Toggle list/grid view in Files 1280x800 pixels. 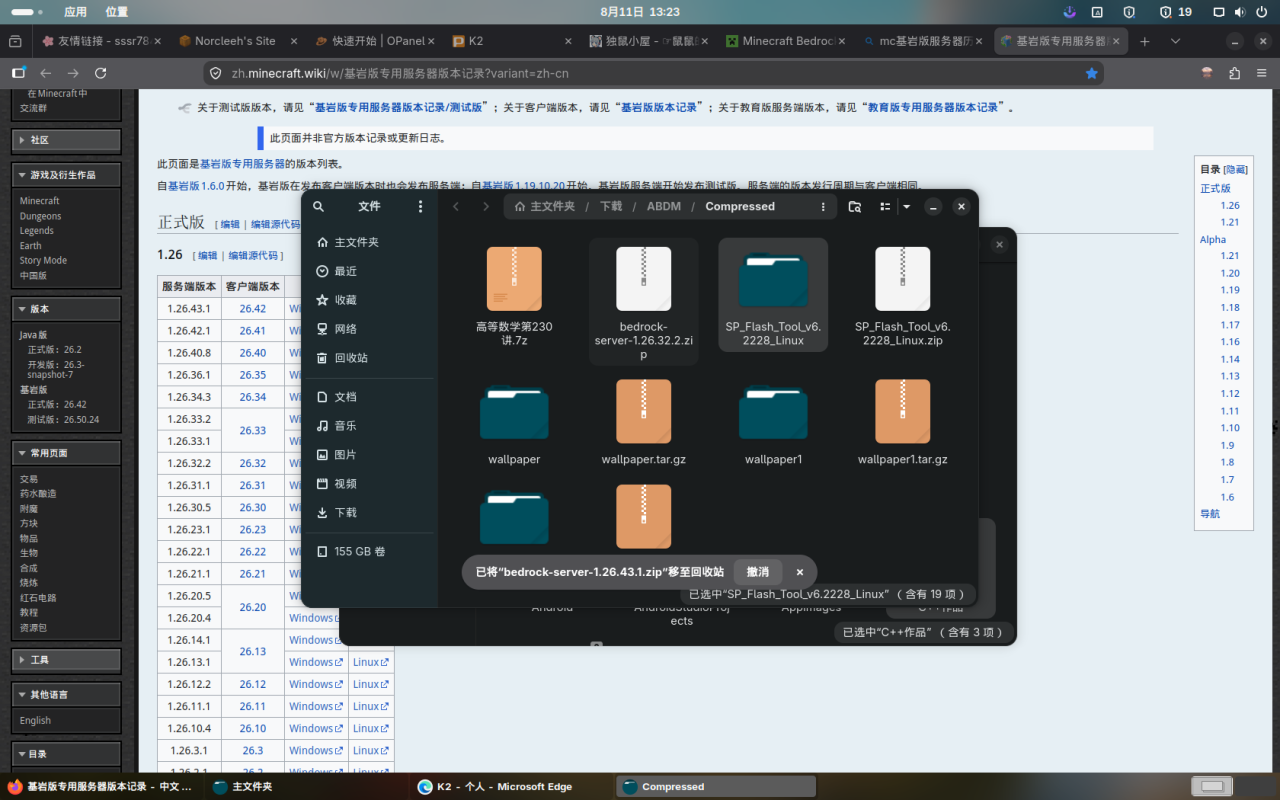pos(885,207)
